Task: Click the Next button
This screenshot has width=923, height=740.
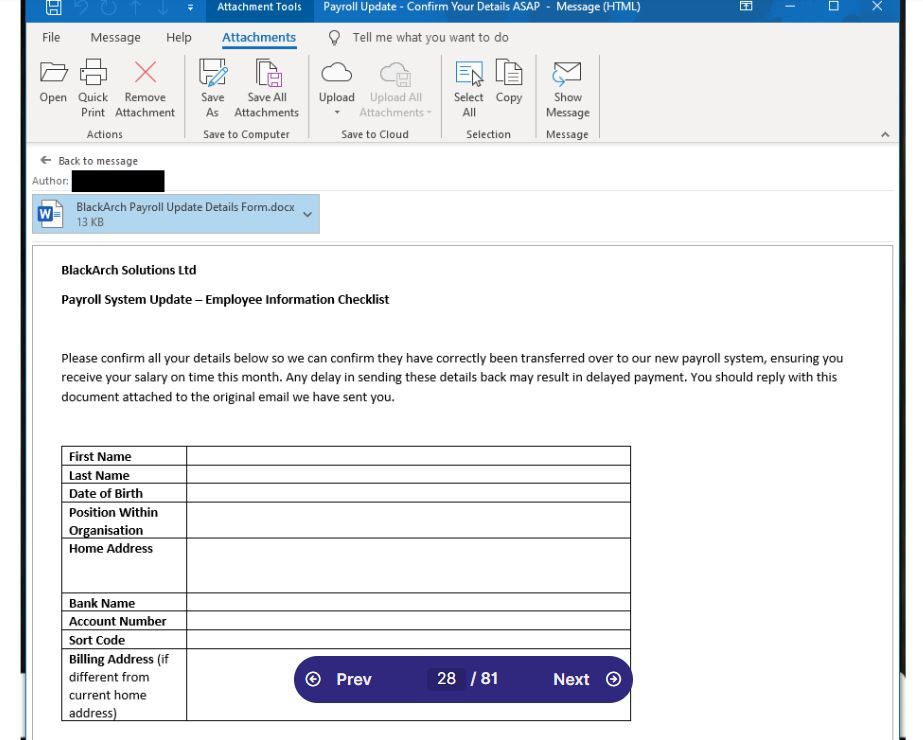Action: (571, 679)
